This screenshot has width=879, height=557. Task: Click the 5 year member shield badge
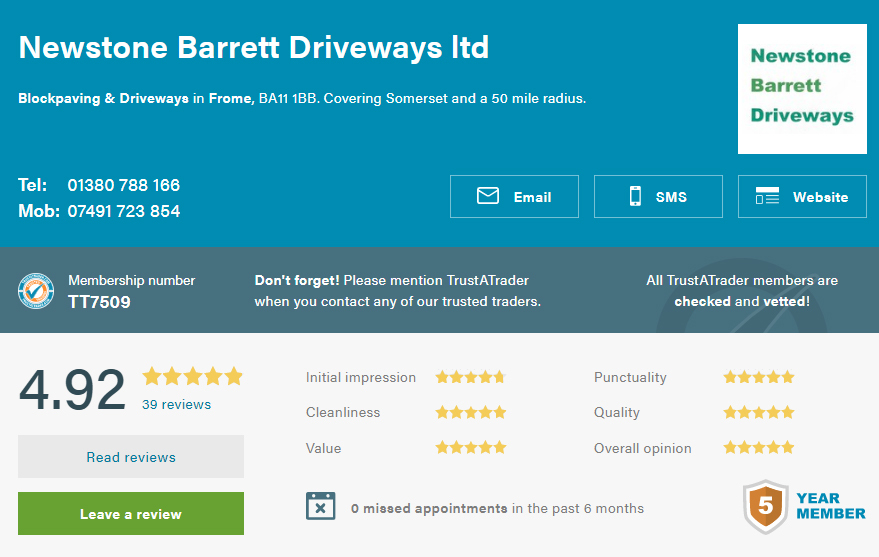[x=765, y=506]
